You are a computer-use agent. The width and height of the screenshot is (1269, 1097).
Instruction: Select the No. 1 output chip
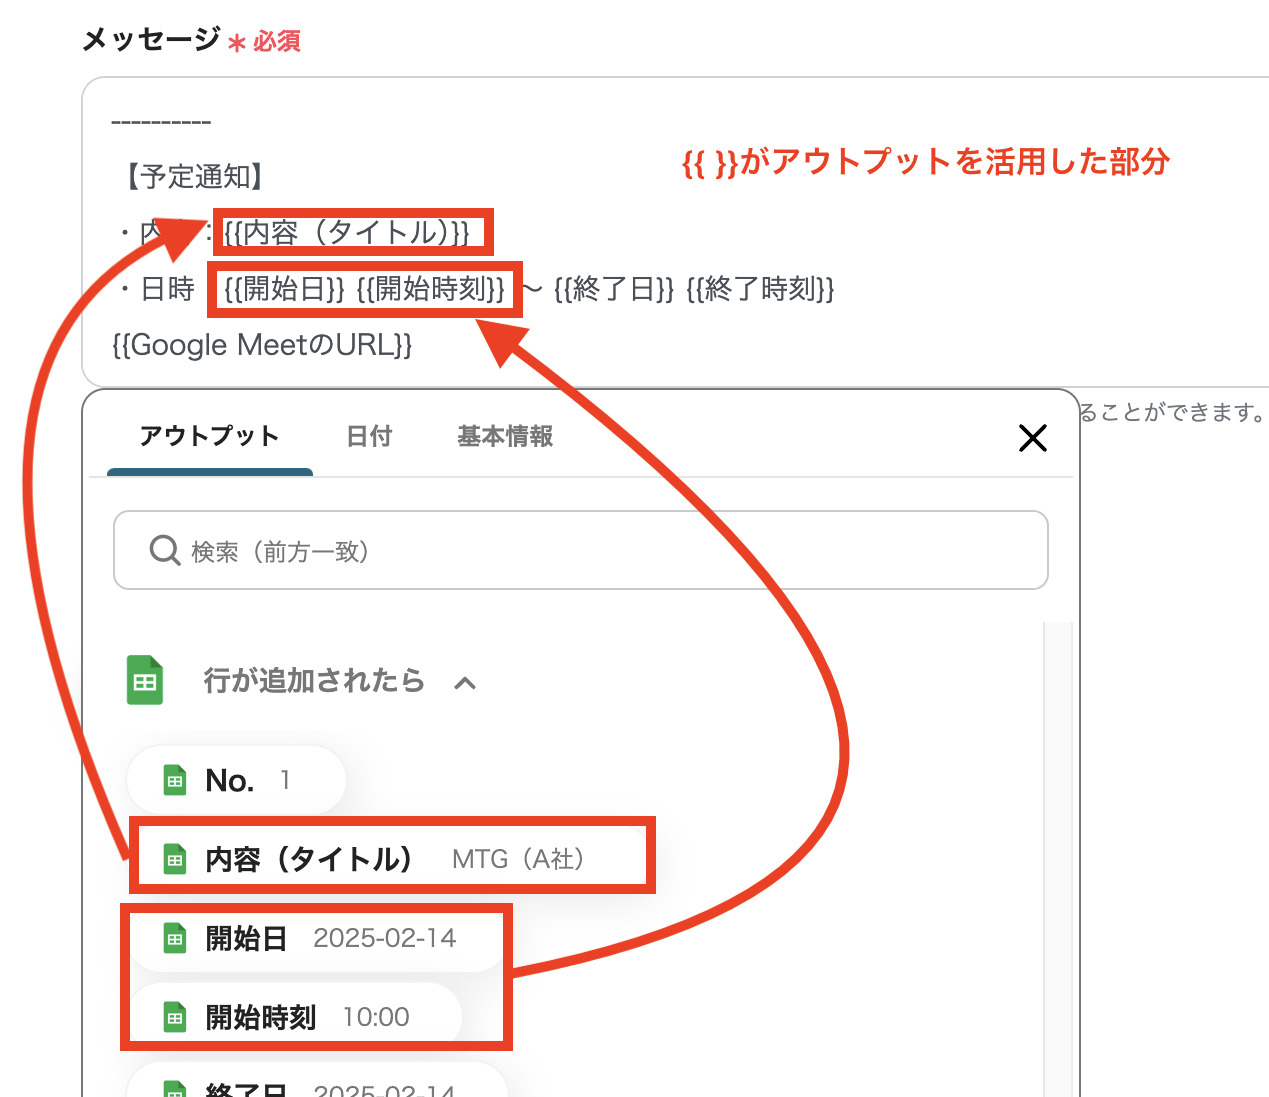click(236, 780)
